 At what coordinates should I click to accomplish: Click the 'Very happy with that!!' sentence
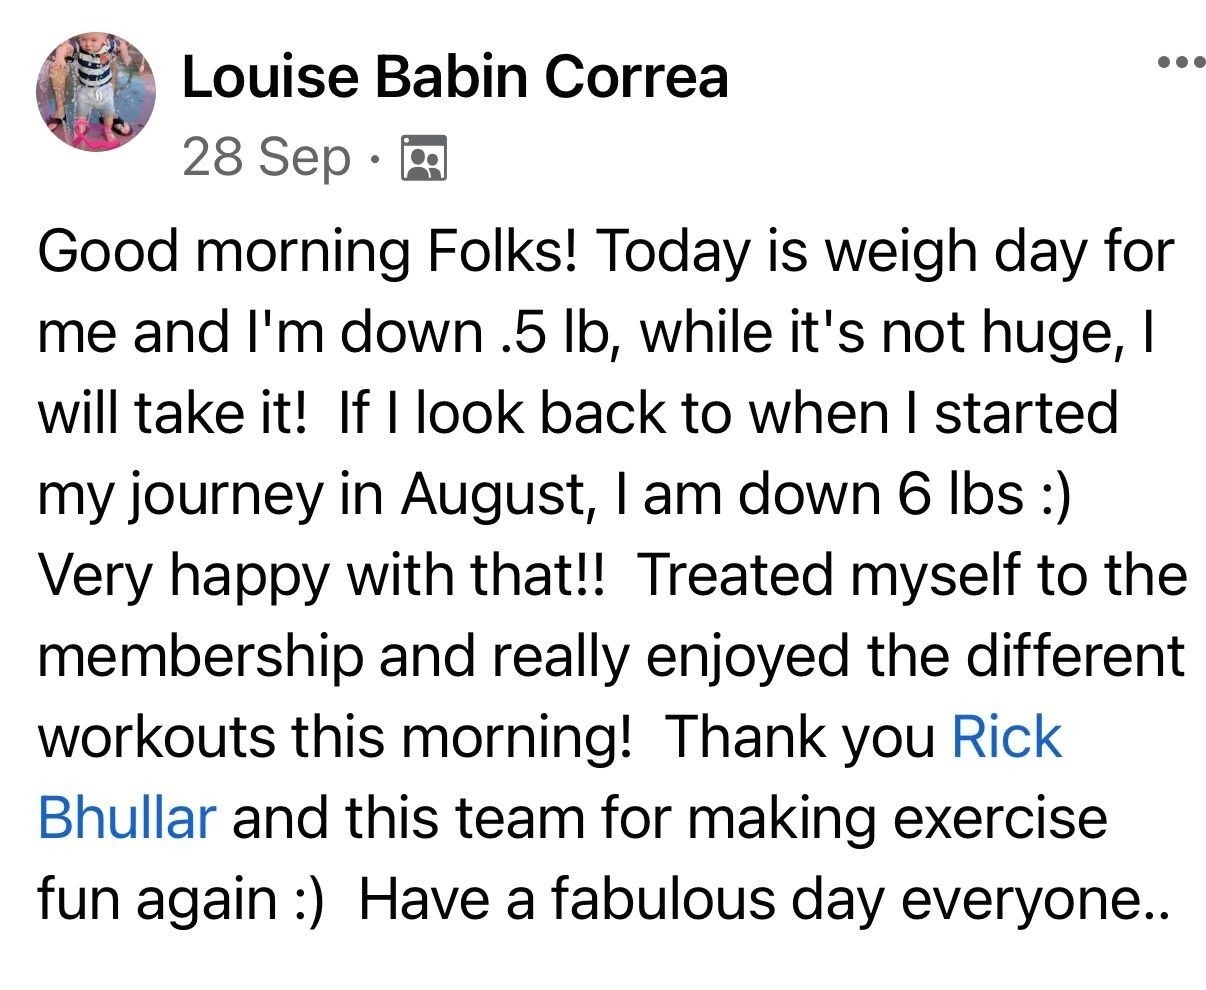click(322, 575)
